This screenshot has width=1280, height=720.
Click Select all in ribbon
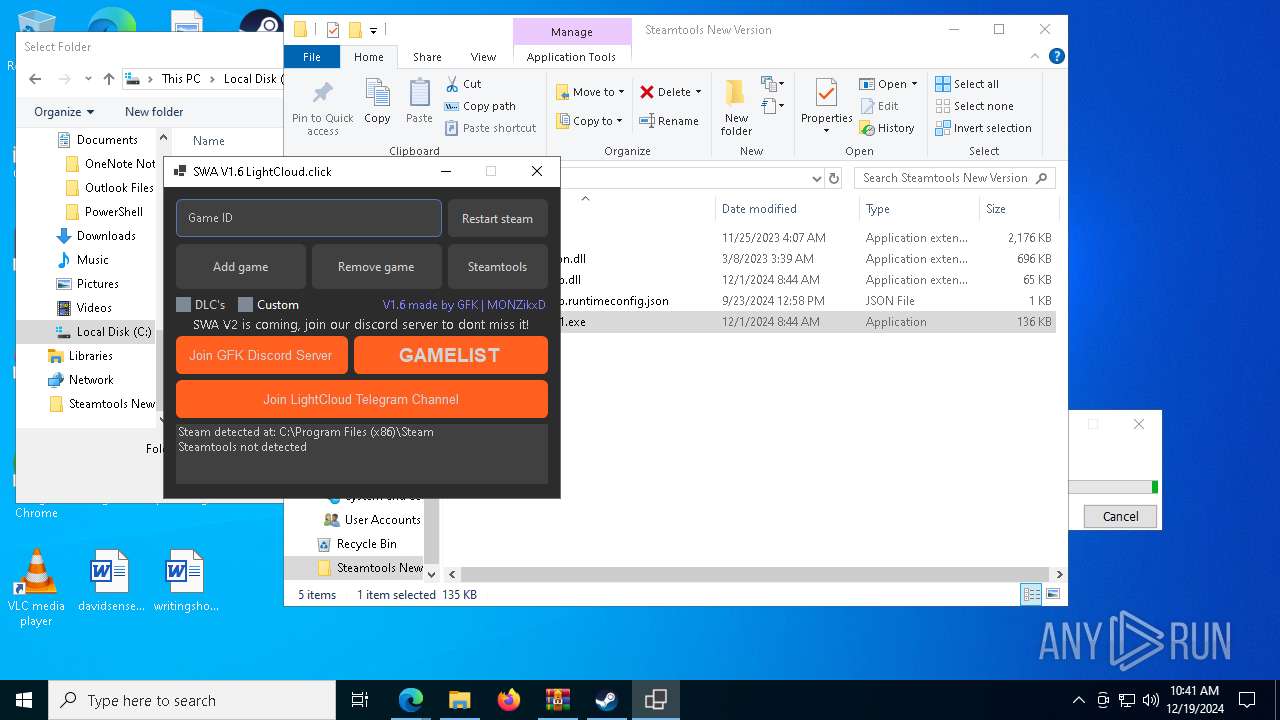(x=967, y=84)
